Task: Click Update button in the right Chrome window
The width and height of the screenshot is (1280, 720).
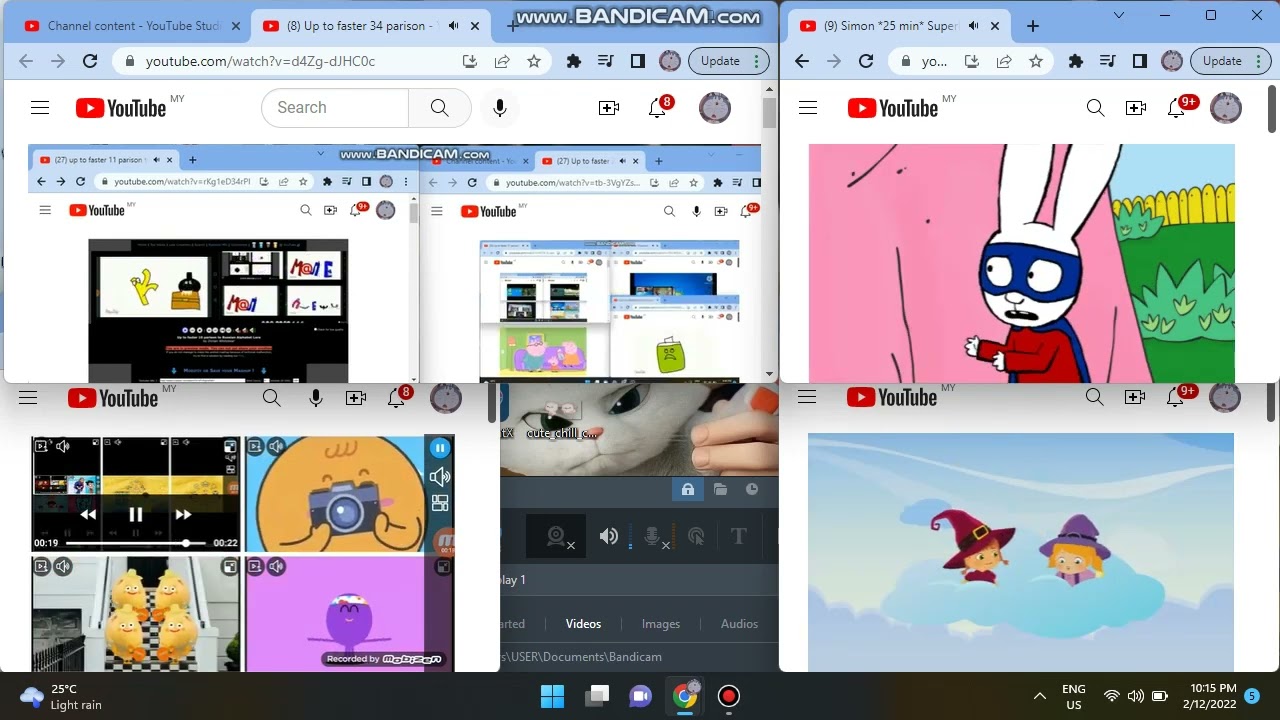Action: pyautogui.click(x=1222, y=61)
